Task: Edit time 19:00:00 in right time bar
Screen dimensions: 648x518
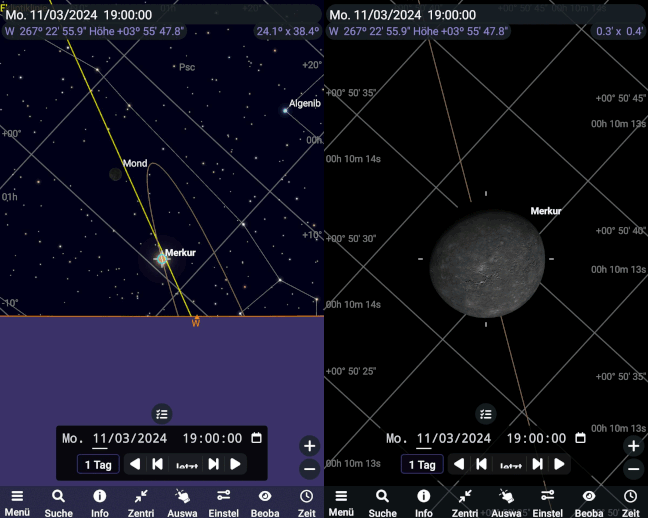Action: coord(536,438)
